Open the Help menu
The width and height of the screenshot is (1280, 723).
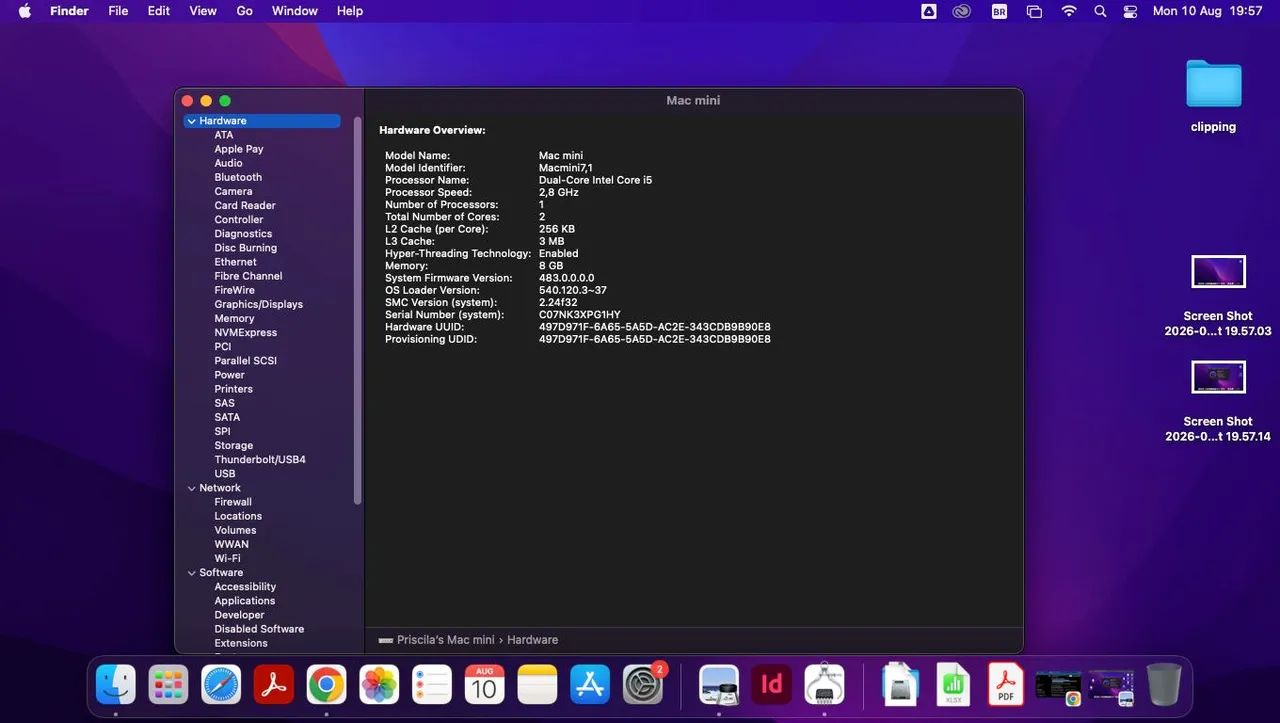point(350,11)
